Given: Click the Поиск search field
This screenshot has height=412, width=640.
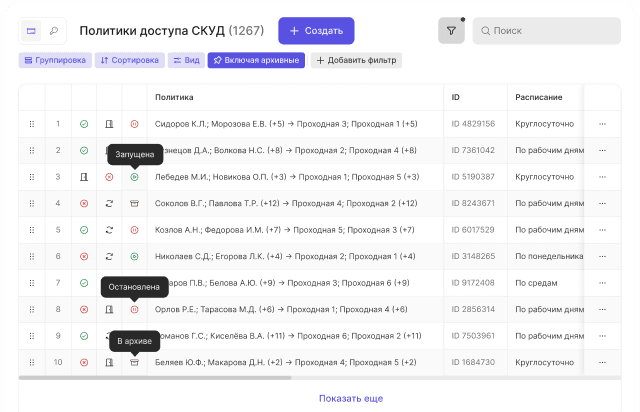Looking at the screenshot, I should tap(547, 31).
